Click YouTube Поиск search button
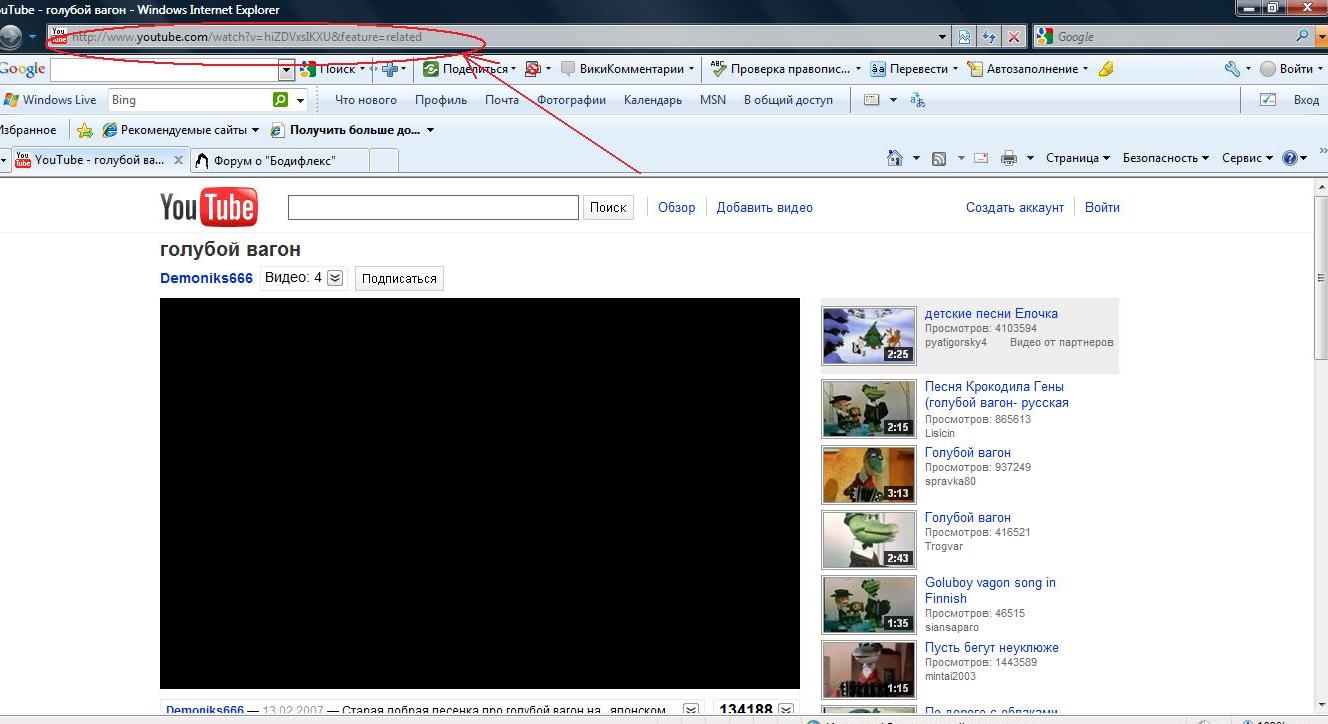Viewport: 1328px width, 724px height. coord(608,207)
